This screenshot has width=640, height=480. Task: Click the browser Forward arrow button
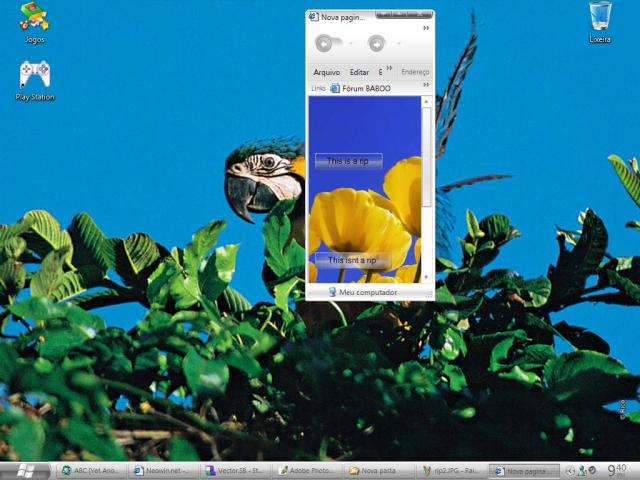[x=376, y=43]
